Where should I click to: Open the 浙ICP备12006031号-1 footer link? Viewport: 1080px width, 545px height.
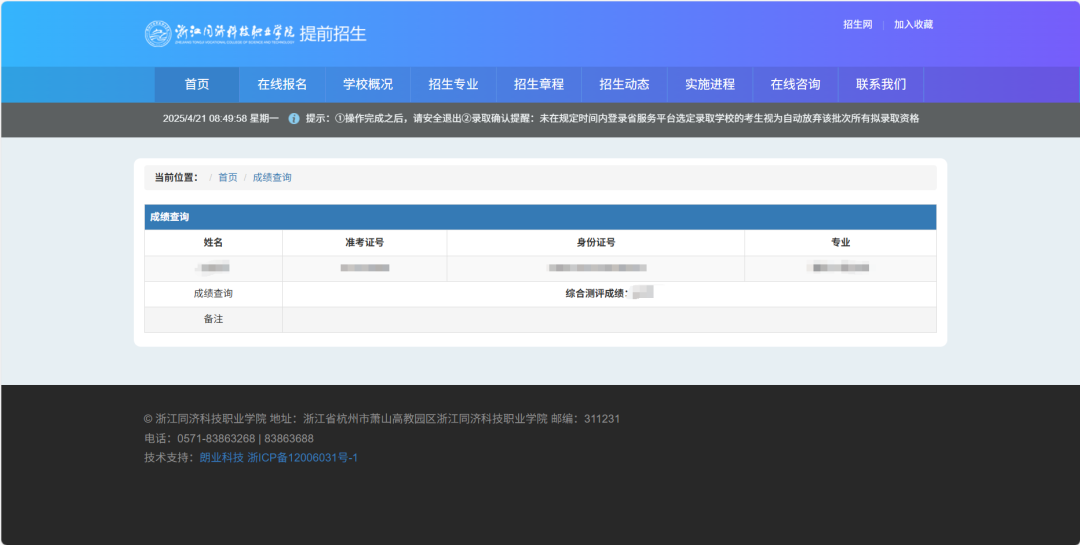click(x=302, y=457)
